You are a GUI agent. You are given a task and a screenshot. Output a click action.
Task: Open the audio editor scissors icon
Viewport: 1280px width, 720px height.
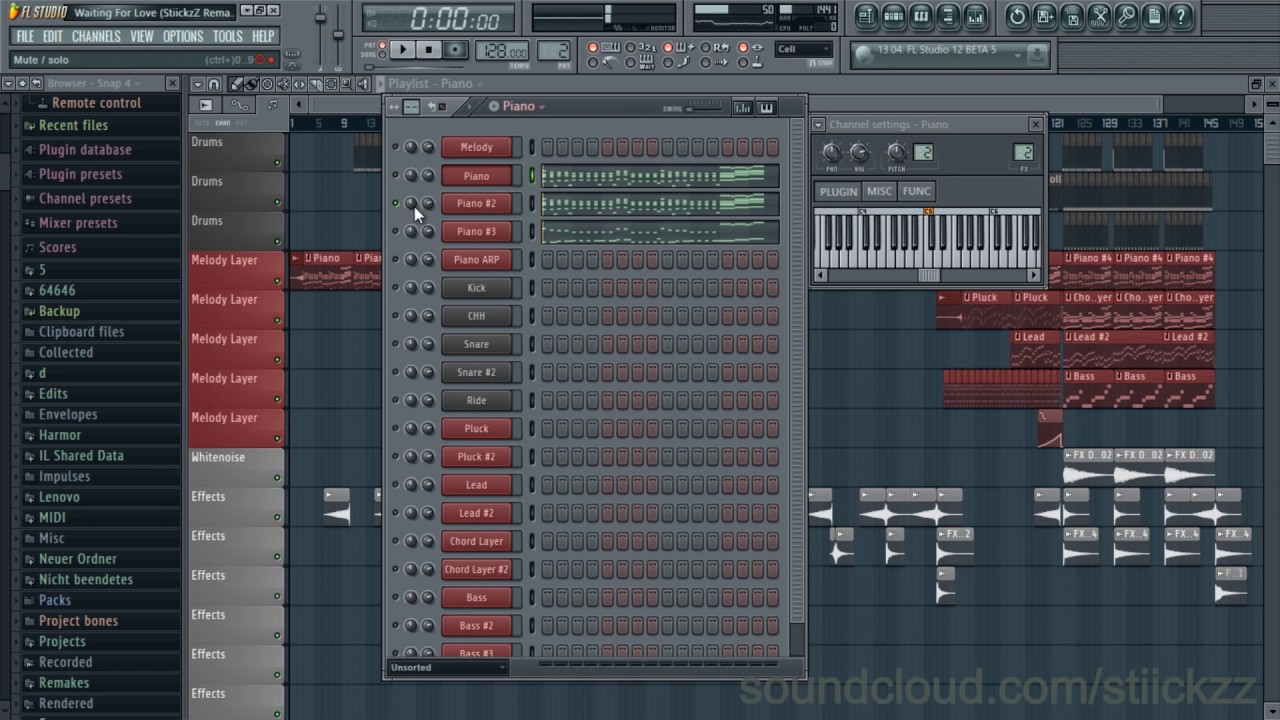(1099, 17)
